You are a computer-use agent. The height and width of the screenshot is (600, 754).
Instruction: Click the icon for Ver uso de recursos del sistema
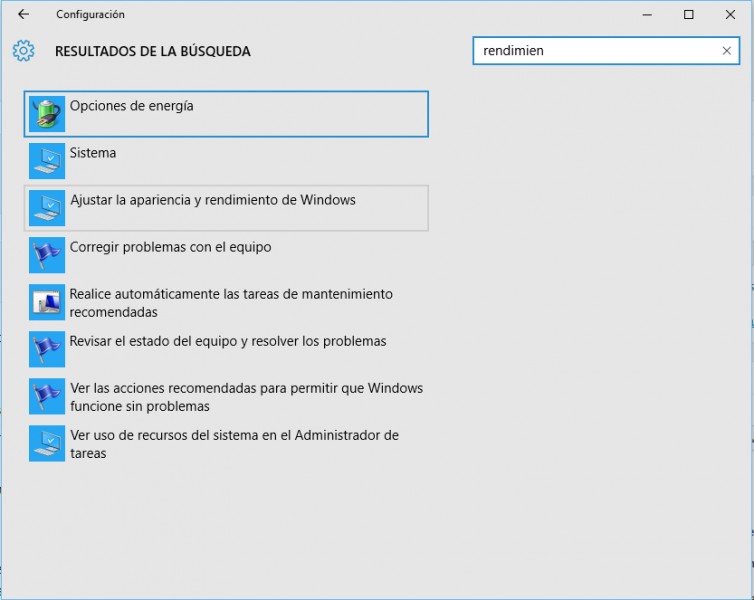[x=47, y=444]
